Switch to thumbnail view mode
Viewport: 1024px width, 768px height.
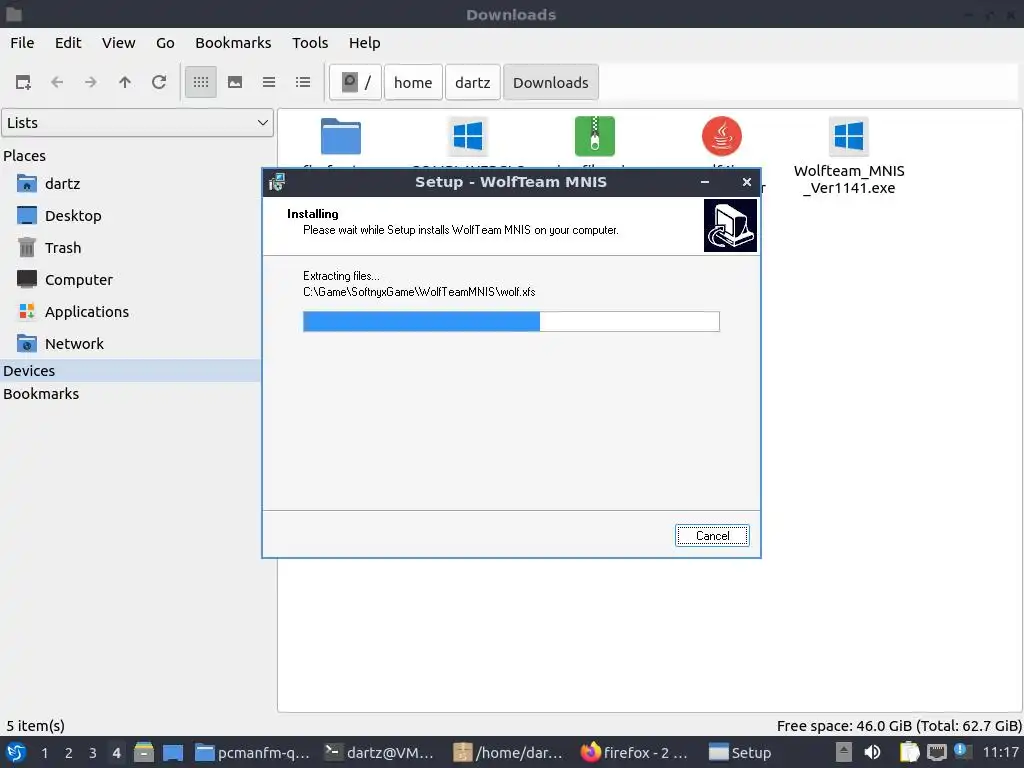pos(235,82)
